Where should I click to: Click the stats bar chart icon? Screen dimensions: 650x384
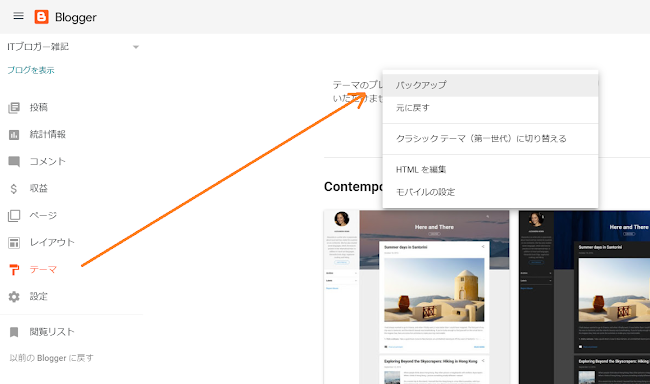(x=14, y=135)
